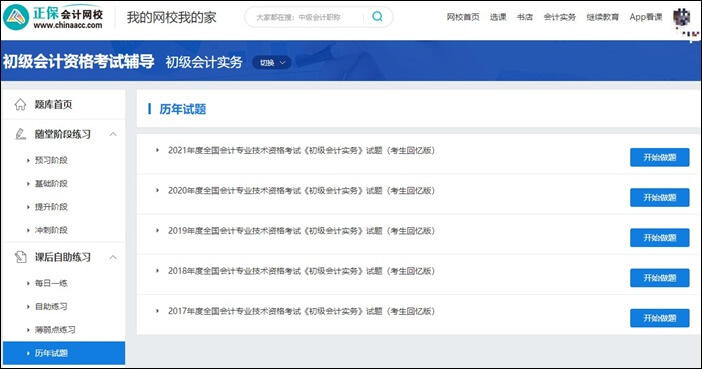Click the pencil icon beside 随堂阶段练习

point(20,134)
